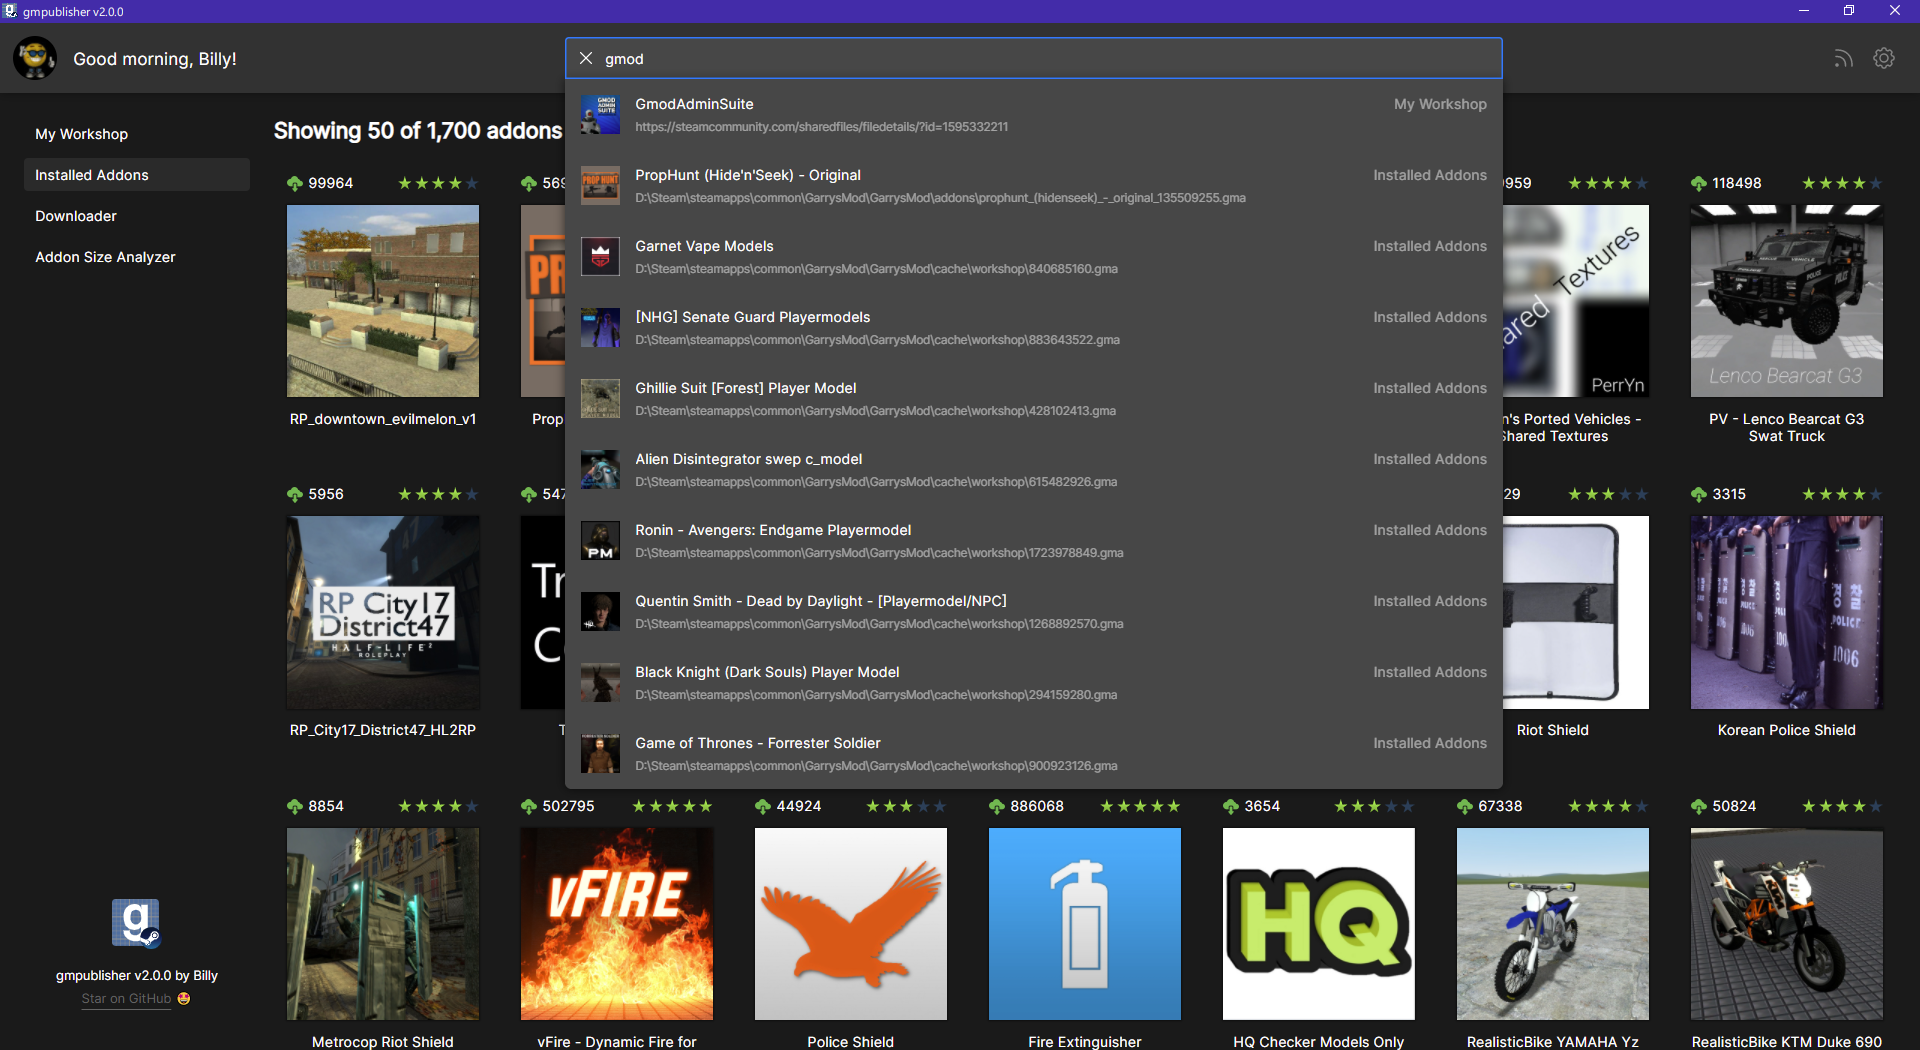Clear the search using the X icon
This screenshot has height=1050, width=1920.
coord(586,58)
